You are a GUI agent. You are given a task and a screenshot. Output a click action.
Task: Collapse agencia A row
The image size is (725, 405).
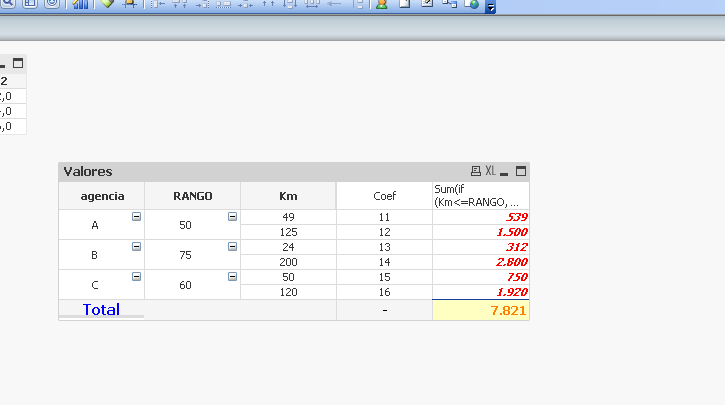(x=136, y=216)
